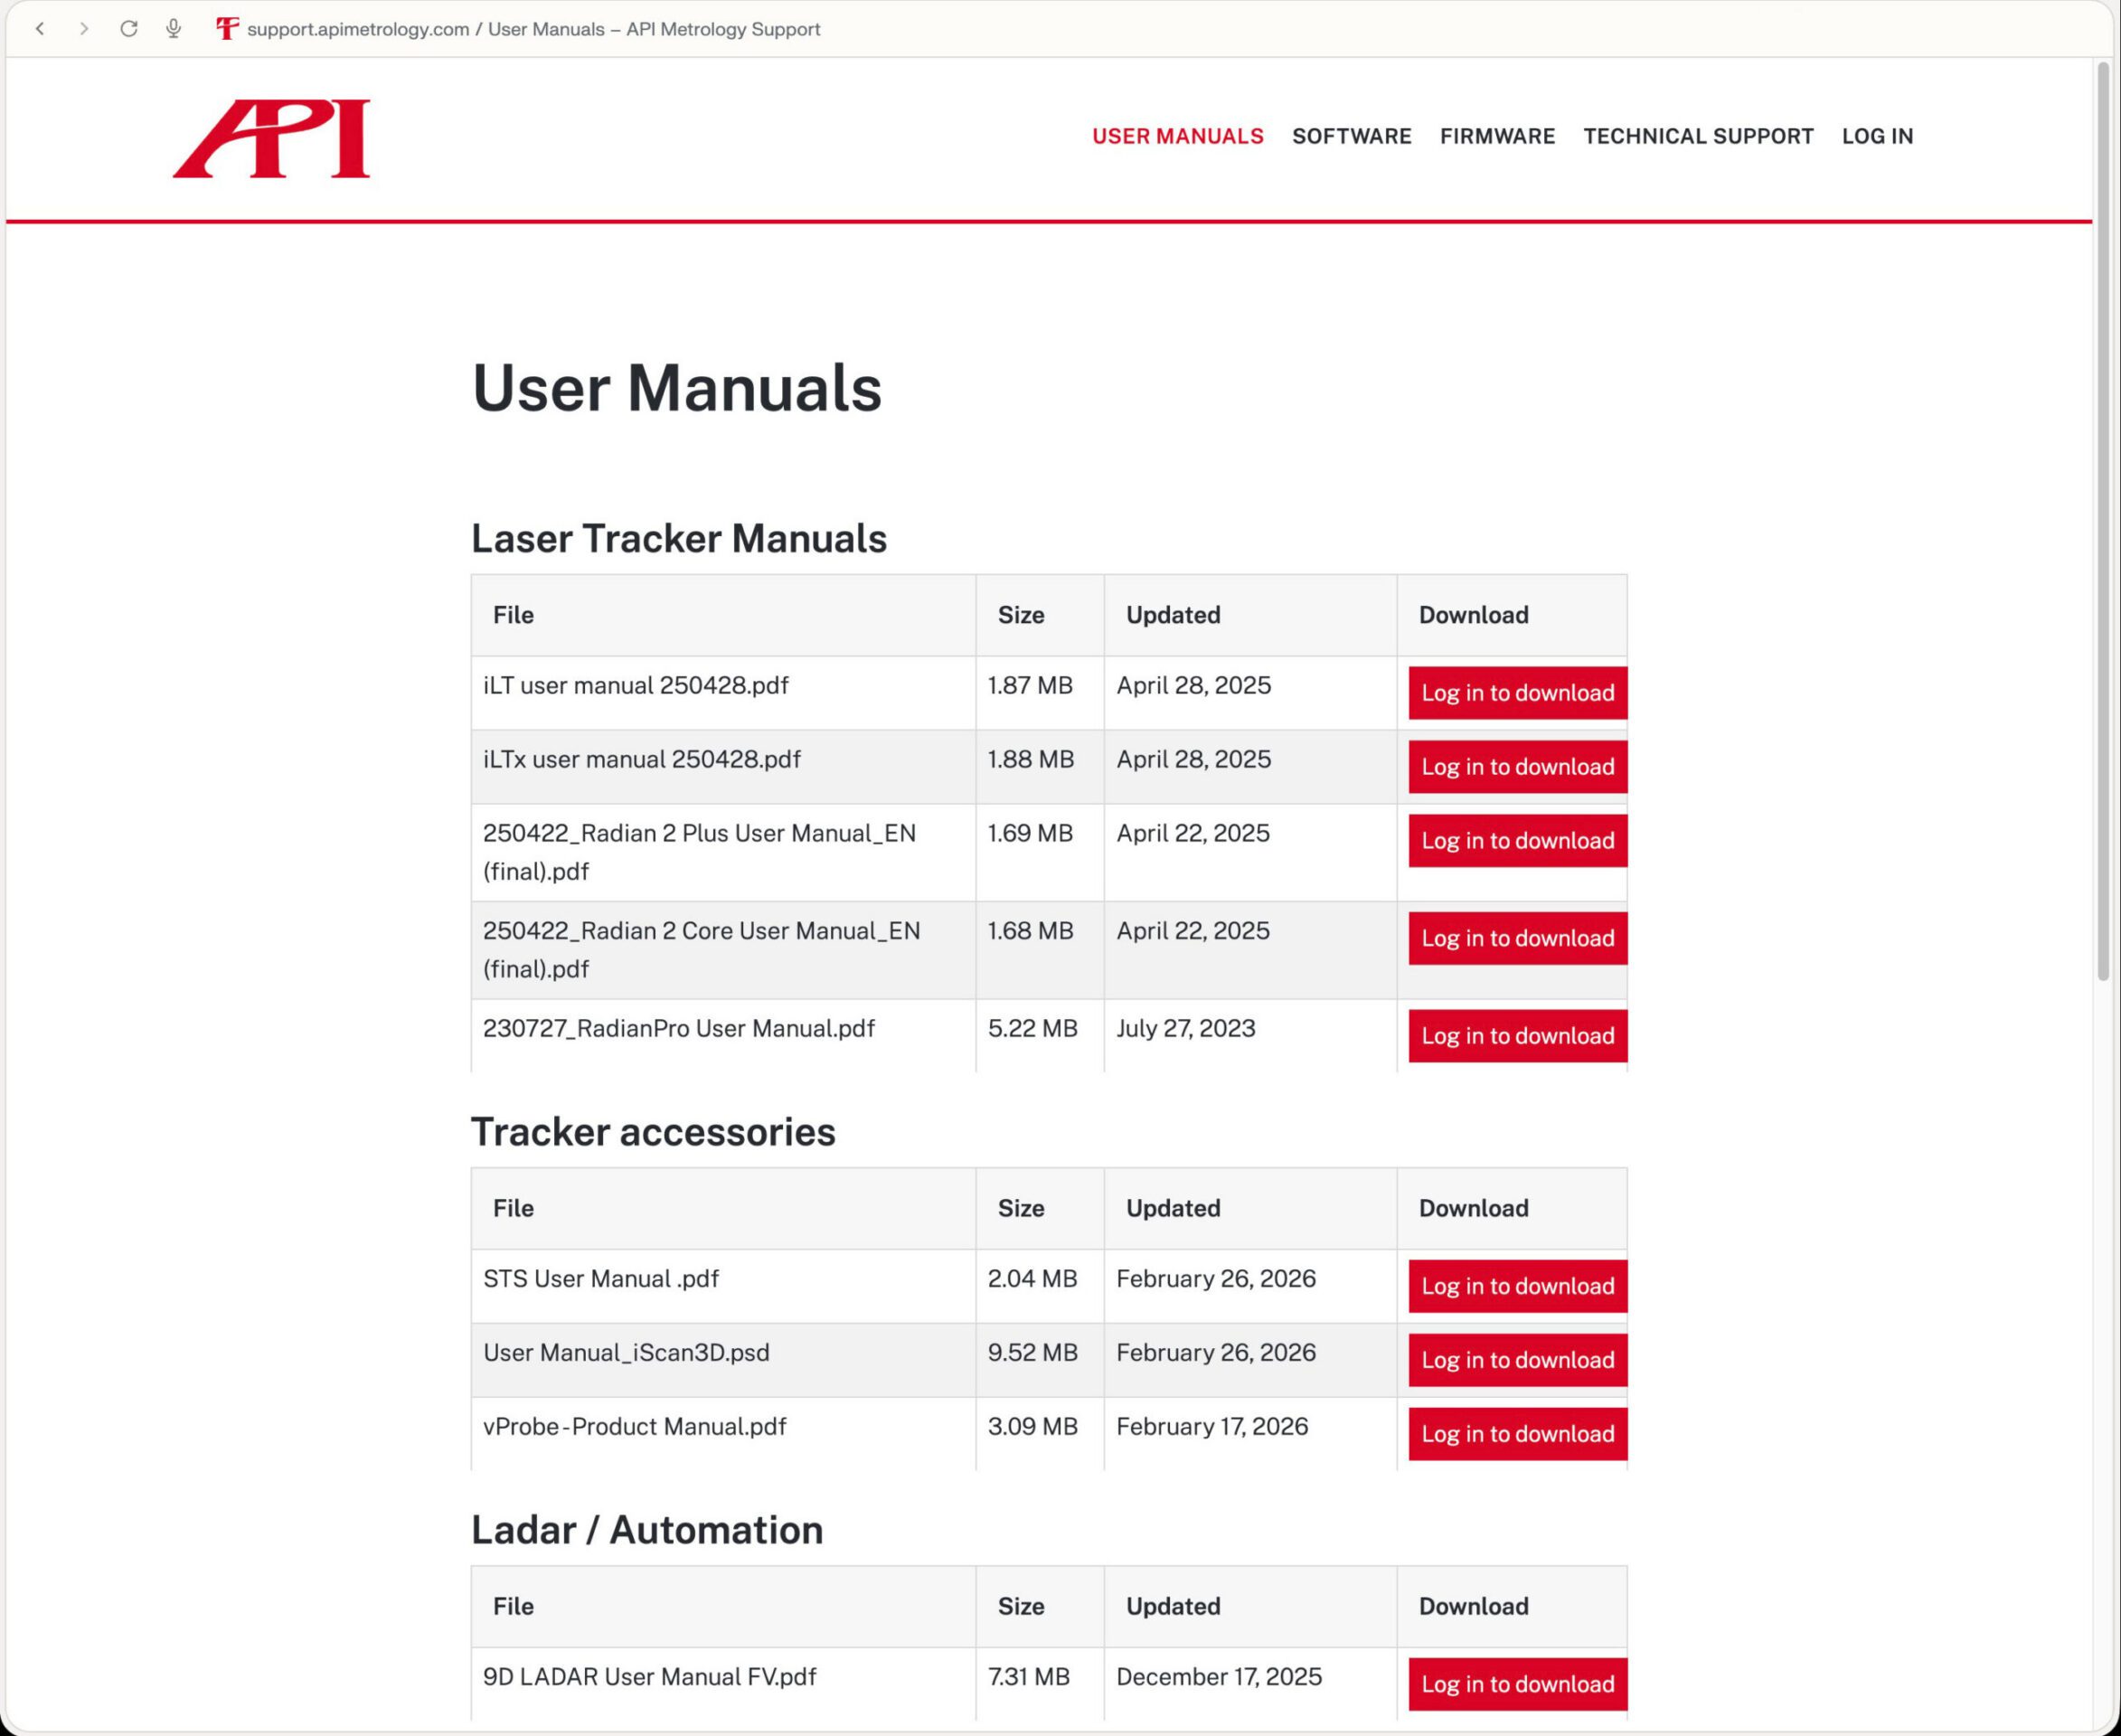Click the page vertical scrollbar
This screenshot has width=2121, height=1736.
2103,520
